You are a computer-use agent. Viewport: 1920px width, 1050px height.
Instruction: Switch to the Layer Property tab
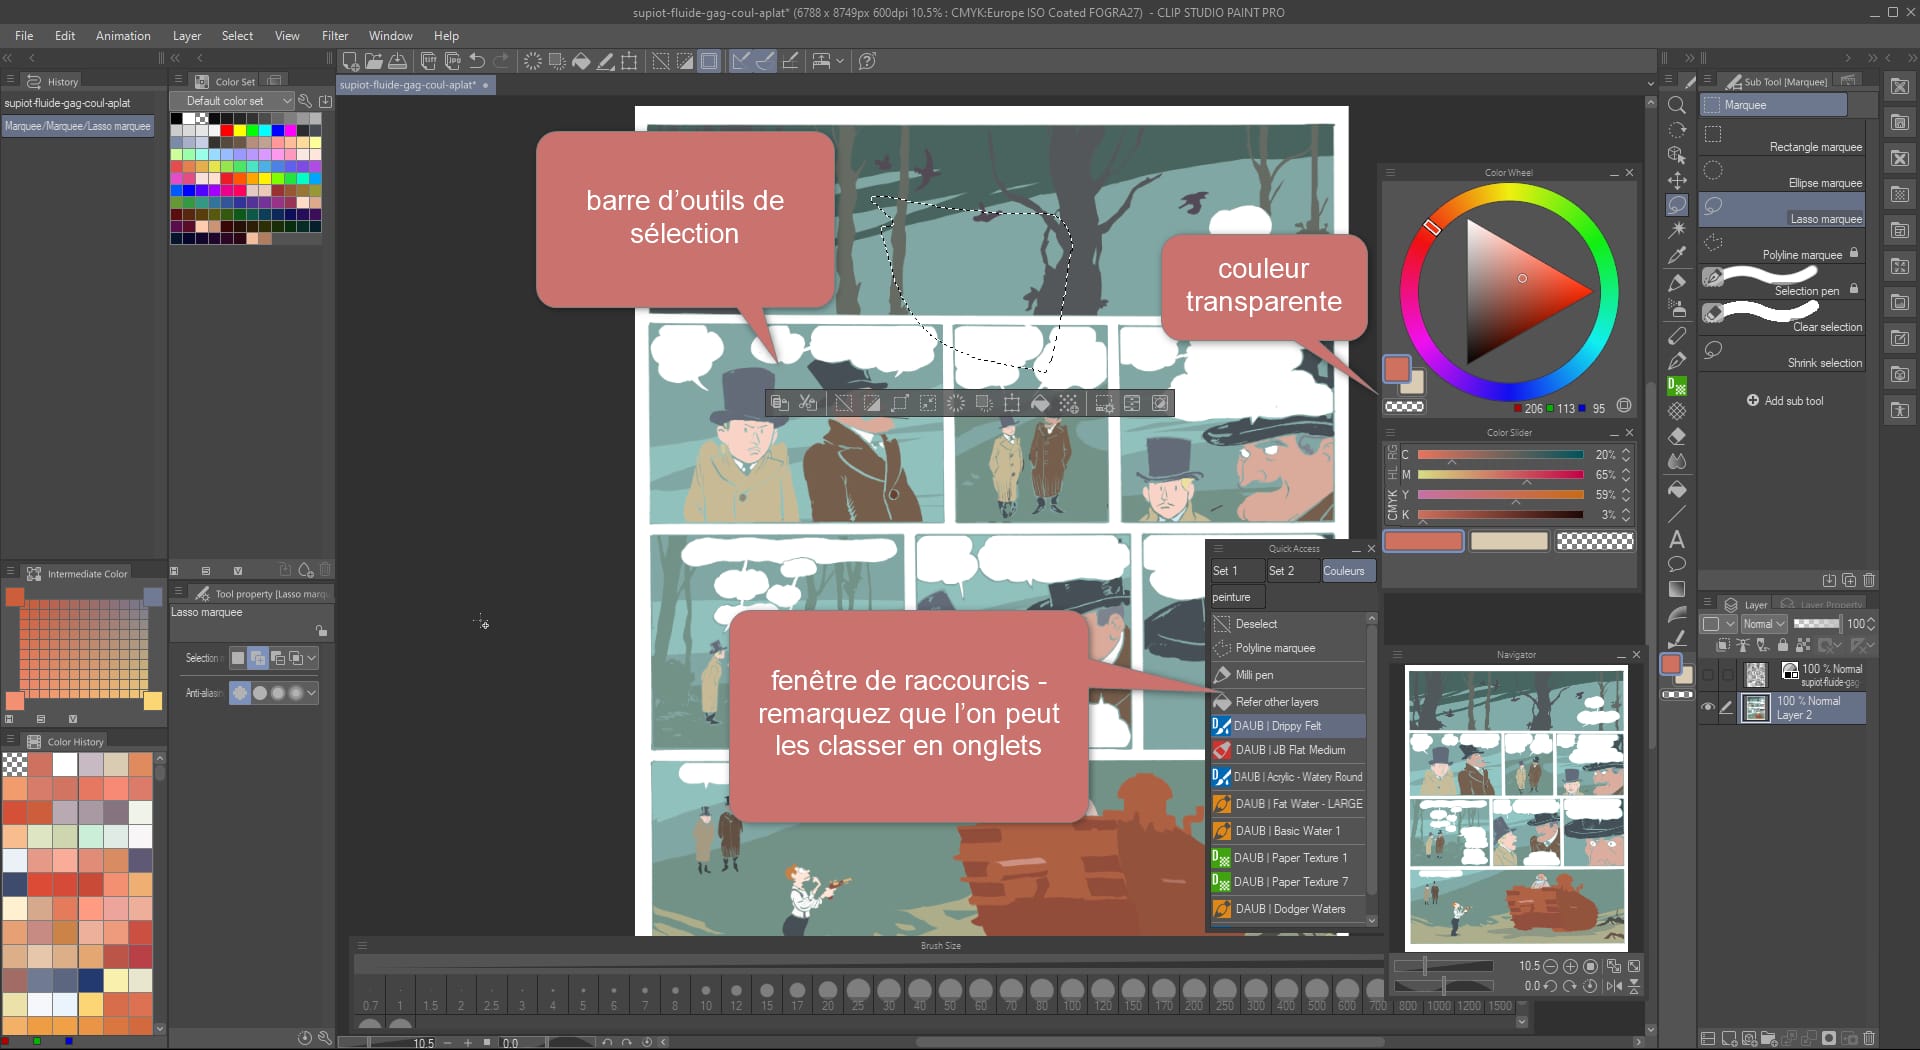pyautogui.click(x=1823, y=604)
